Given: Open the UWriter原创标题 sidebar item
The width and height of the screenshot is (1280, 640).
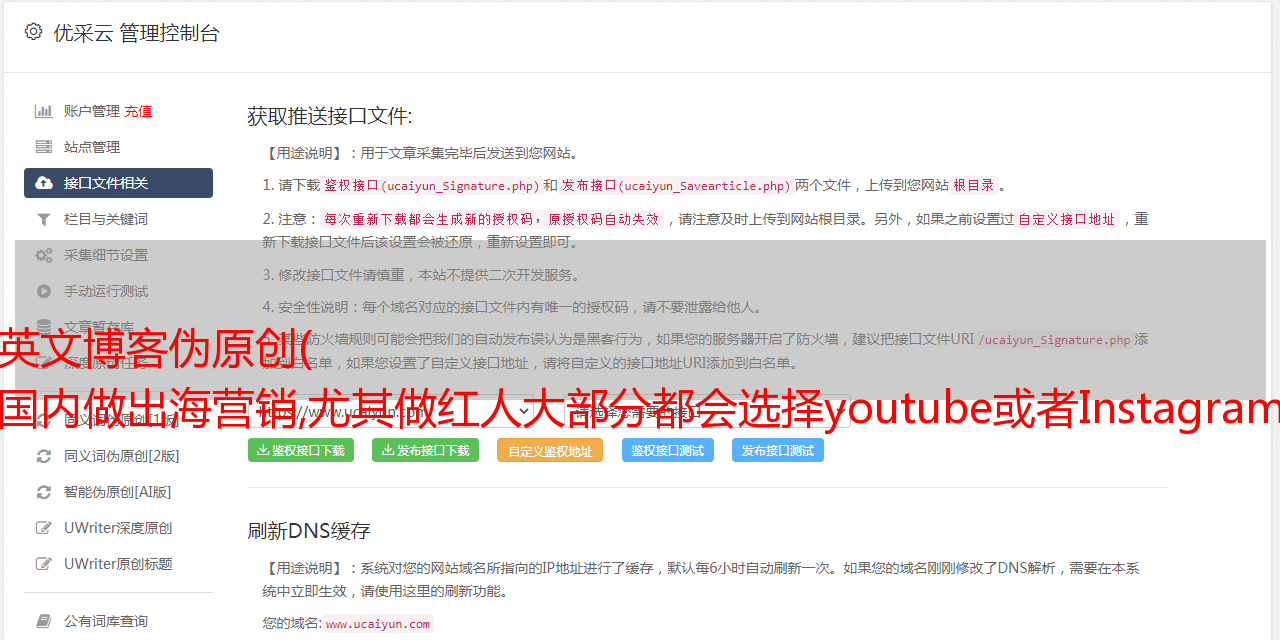Looking at the screenshot, I should (x=118, y=564).
